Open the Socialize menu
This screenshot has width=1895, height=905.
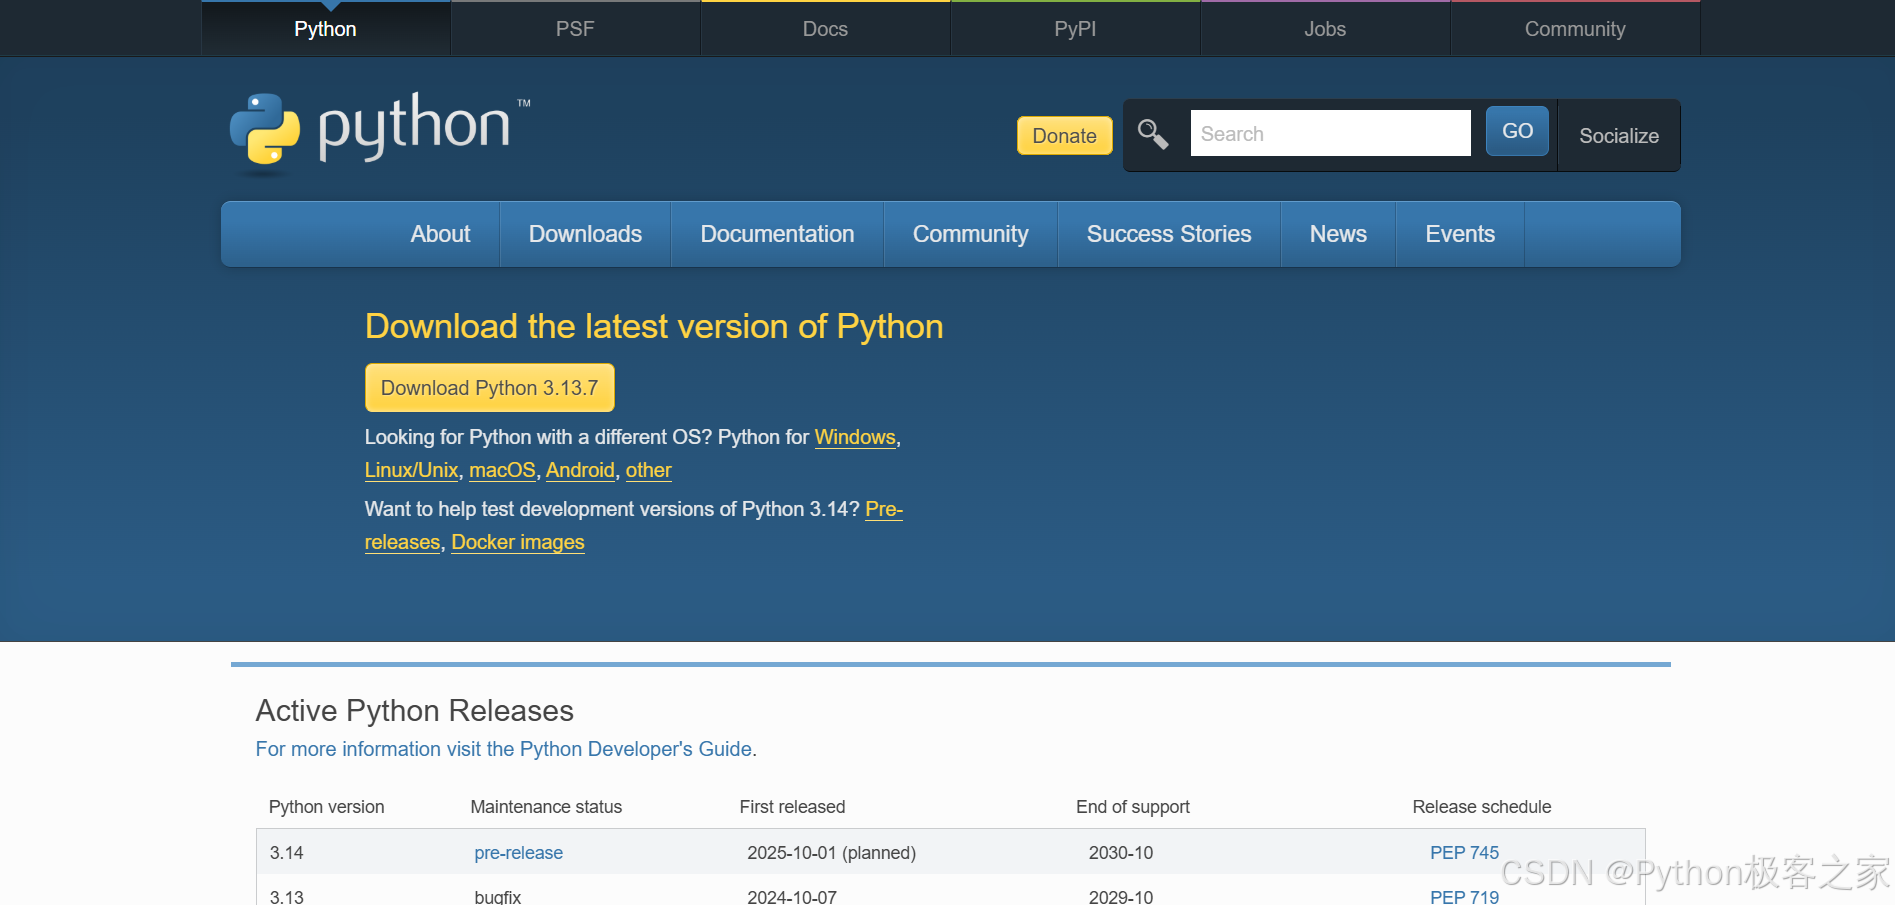coord(1619,135)
